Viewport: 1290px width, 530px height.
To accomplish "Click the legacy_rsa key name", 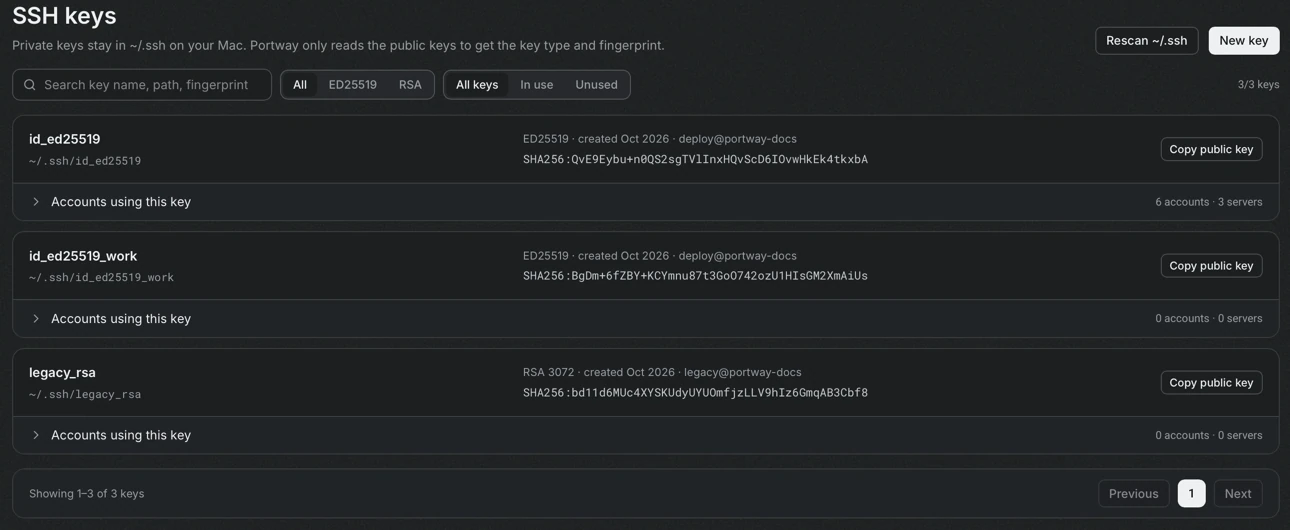I will tap(62, 373).
